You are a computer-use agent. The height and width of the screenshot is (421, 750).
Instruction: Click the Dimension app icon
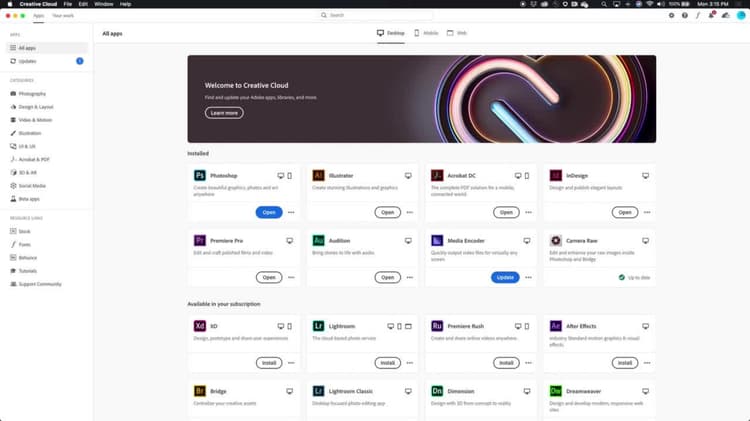[x=437, y=391]
